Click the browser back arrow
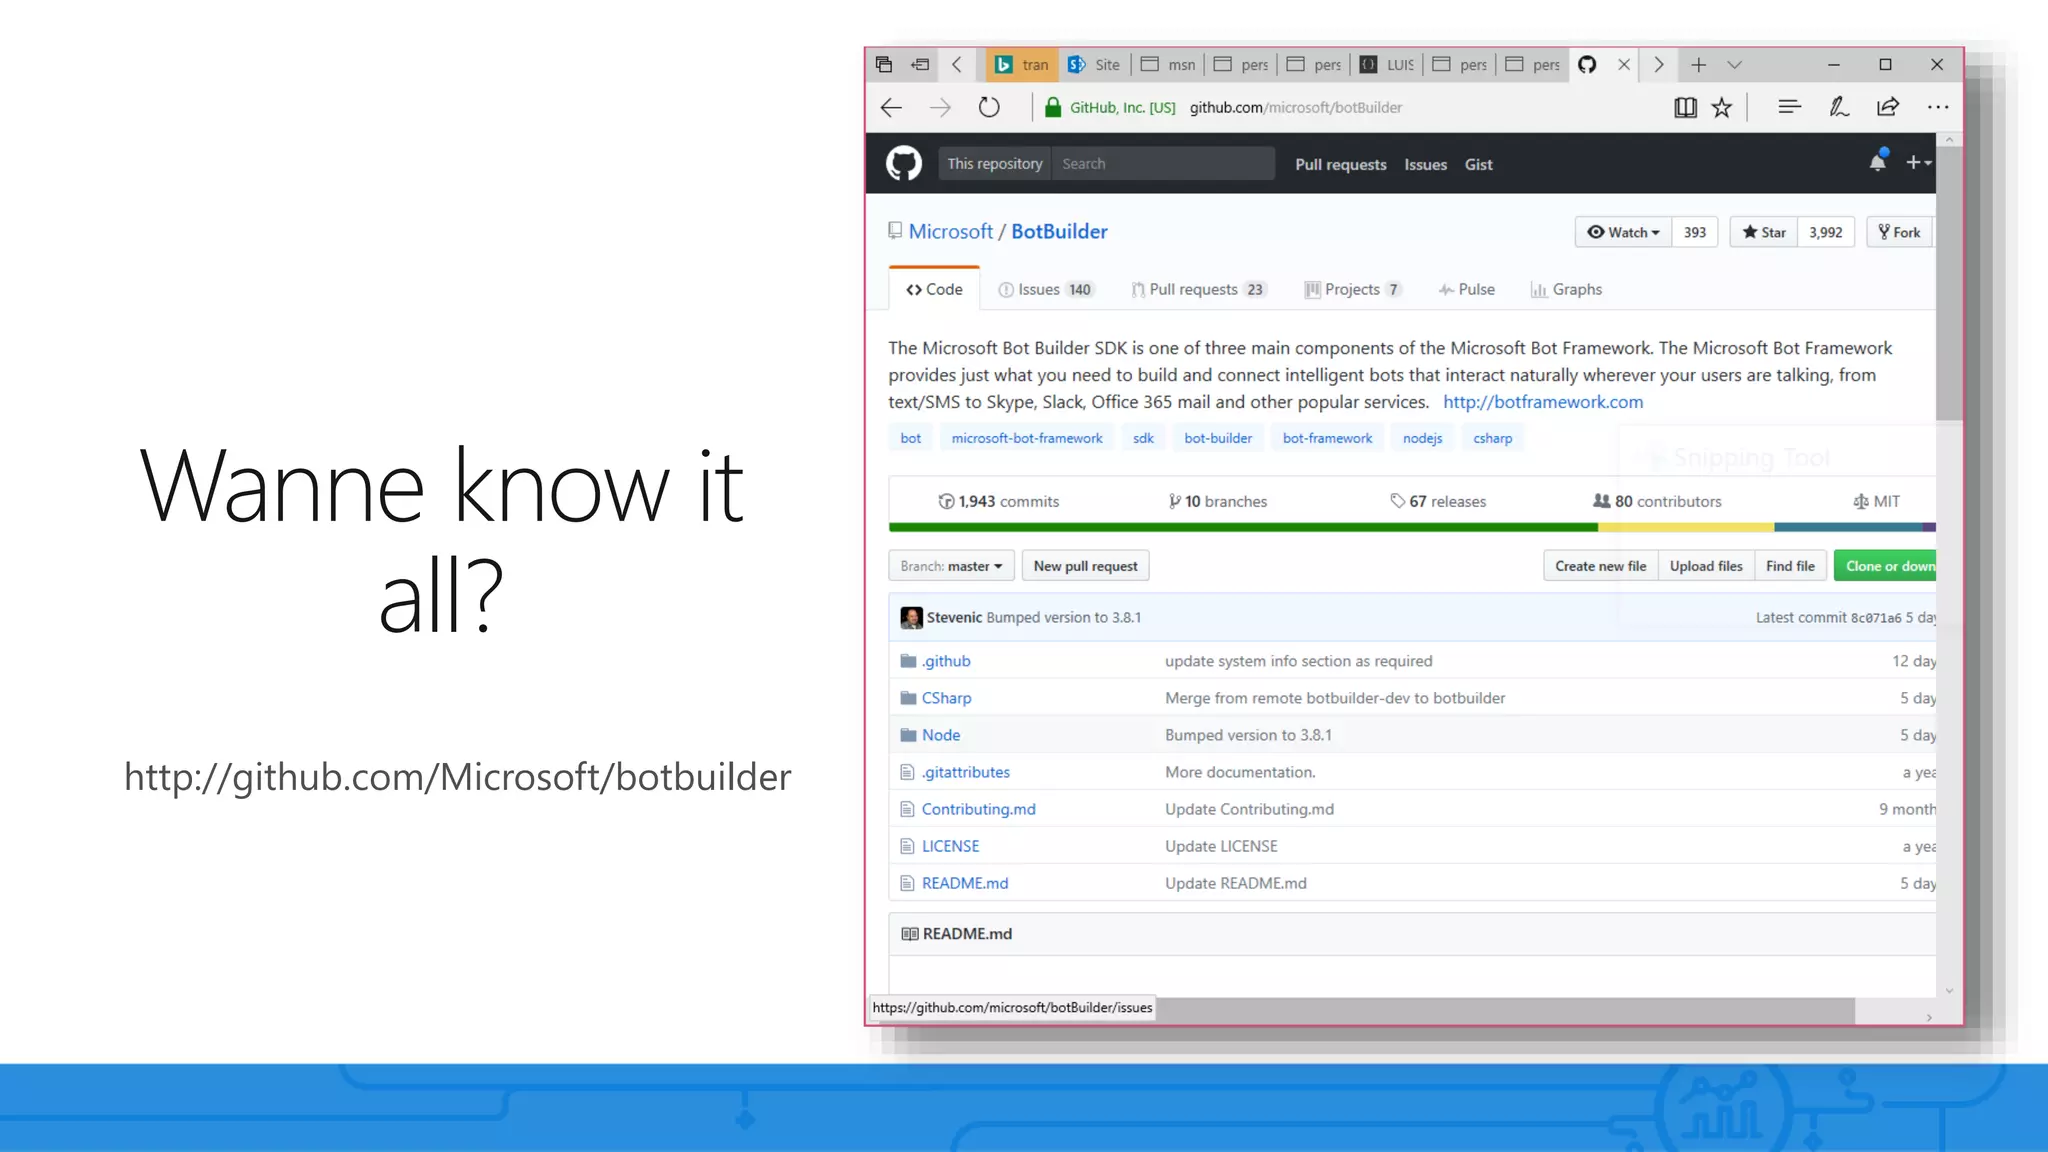Screen dimensions: 2048x1152 point(891,107)
